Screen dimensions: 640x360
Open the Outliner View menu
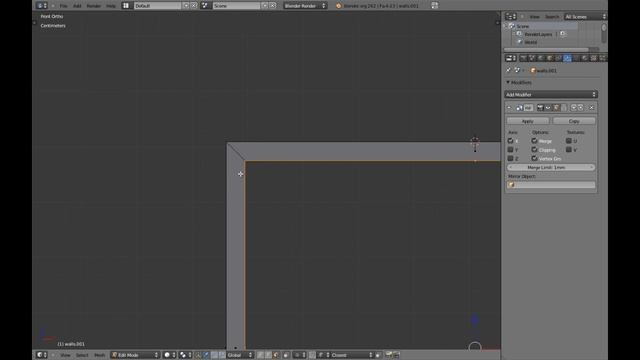(534, 17)
